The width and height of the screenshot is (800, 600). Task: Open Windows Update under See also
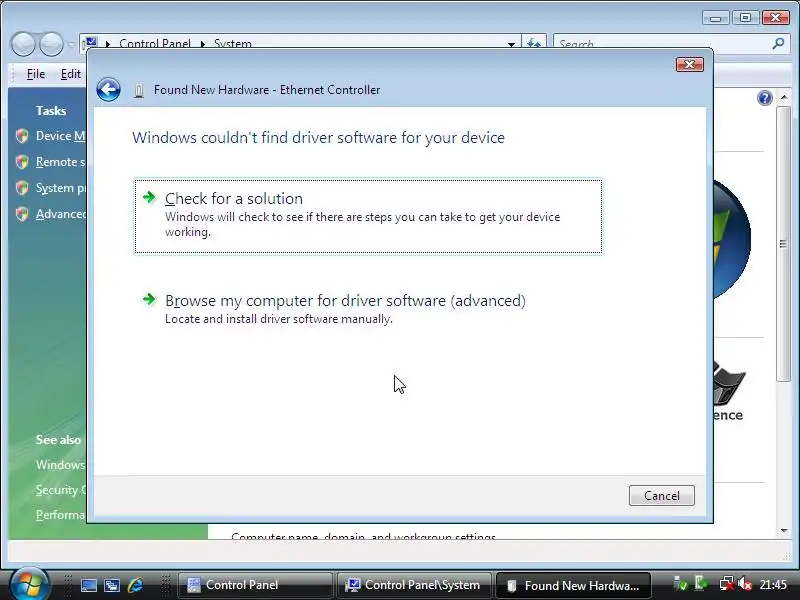[x=60, y=465]
